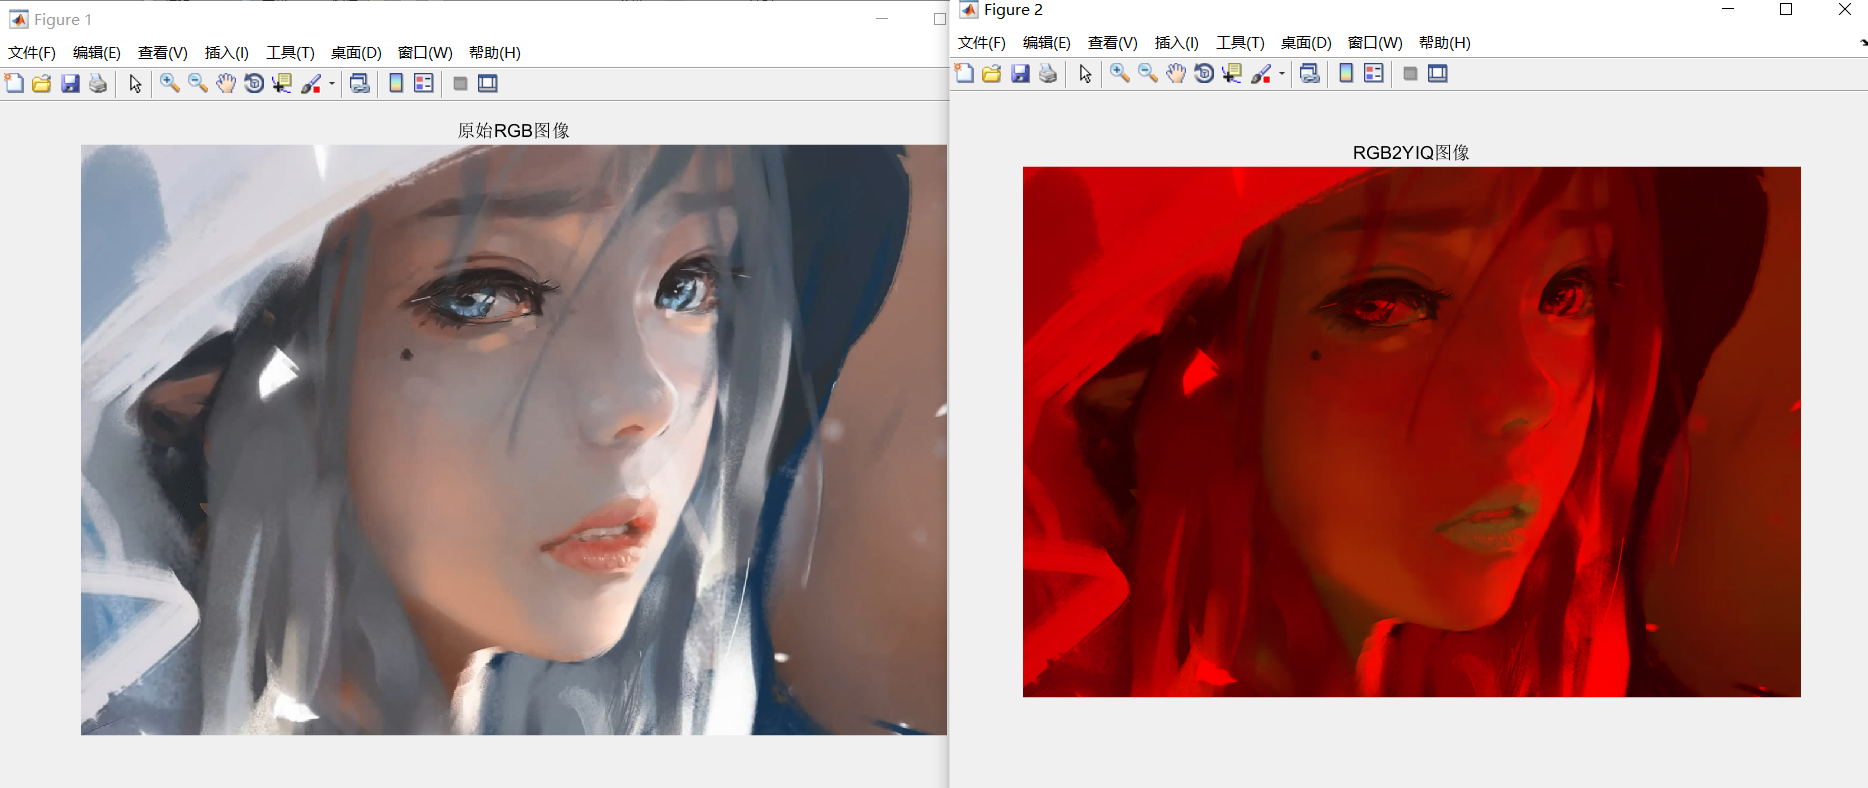Save figure icon in Figure 1 toolbar
The height and width of the screenshot is (788, 1868).
pyautogui.click(x=70, y=83)
